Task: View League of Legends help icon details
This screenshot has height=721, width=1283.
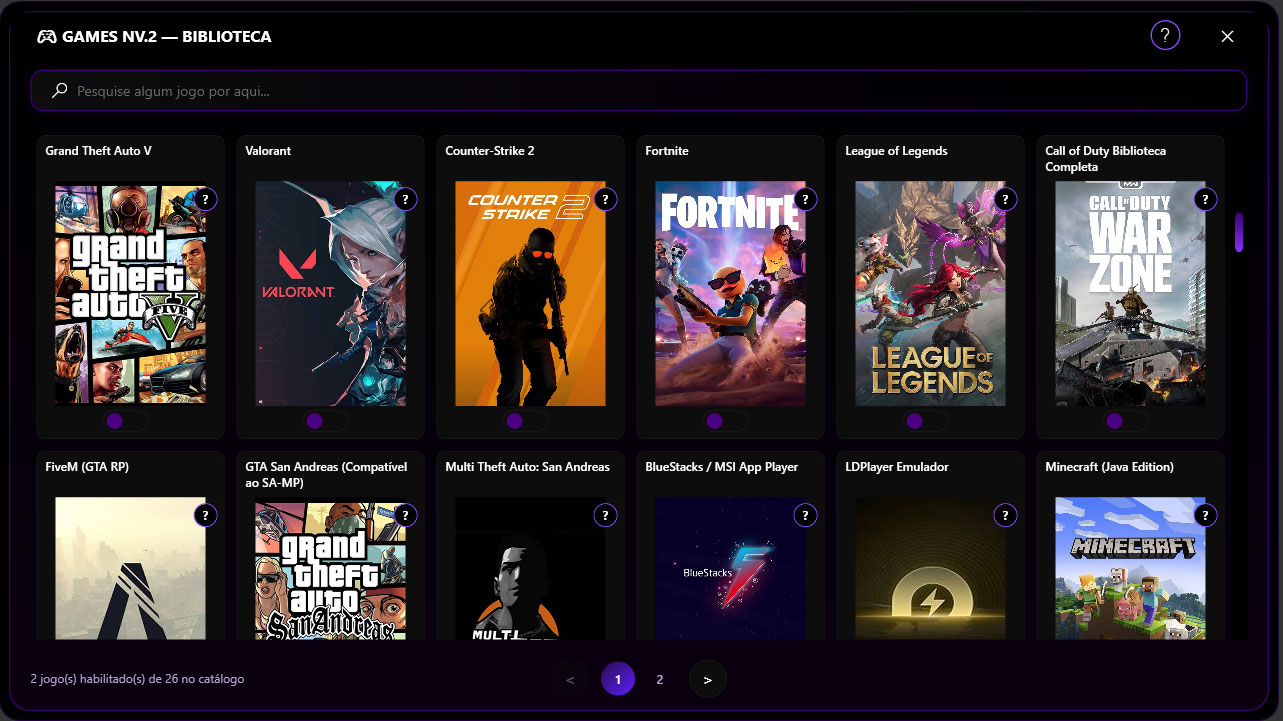Action: click(x=1005, y=199)
